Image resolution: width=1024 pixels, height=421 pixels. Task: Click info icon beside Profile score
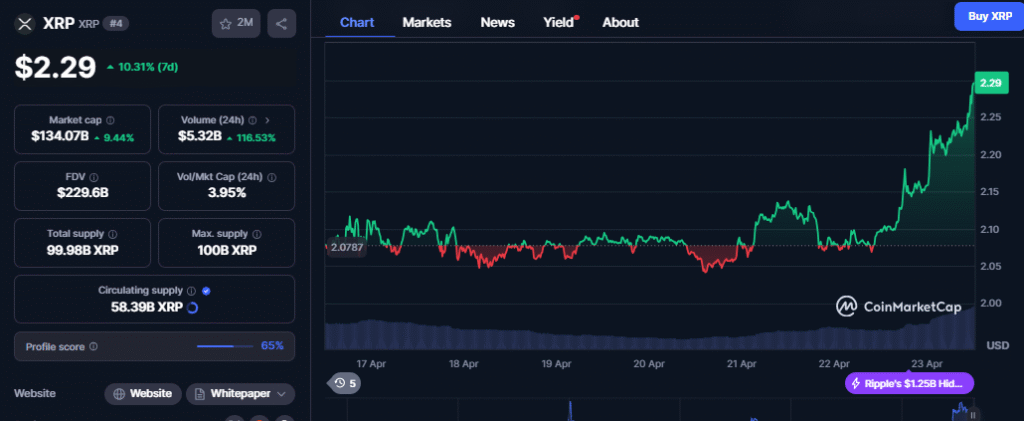[x=93, y=346]
